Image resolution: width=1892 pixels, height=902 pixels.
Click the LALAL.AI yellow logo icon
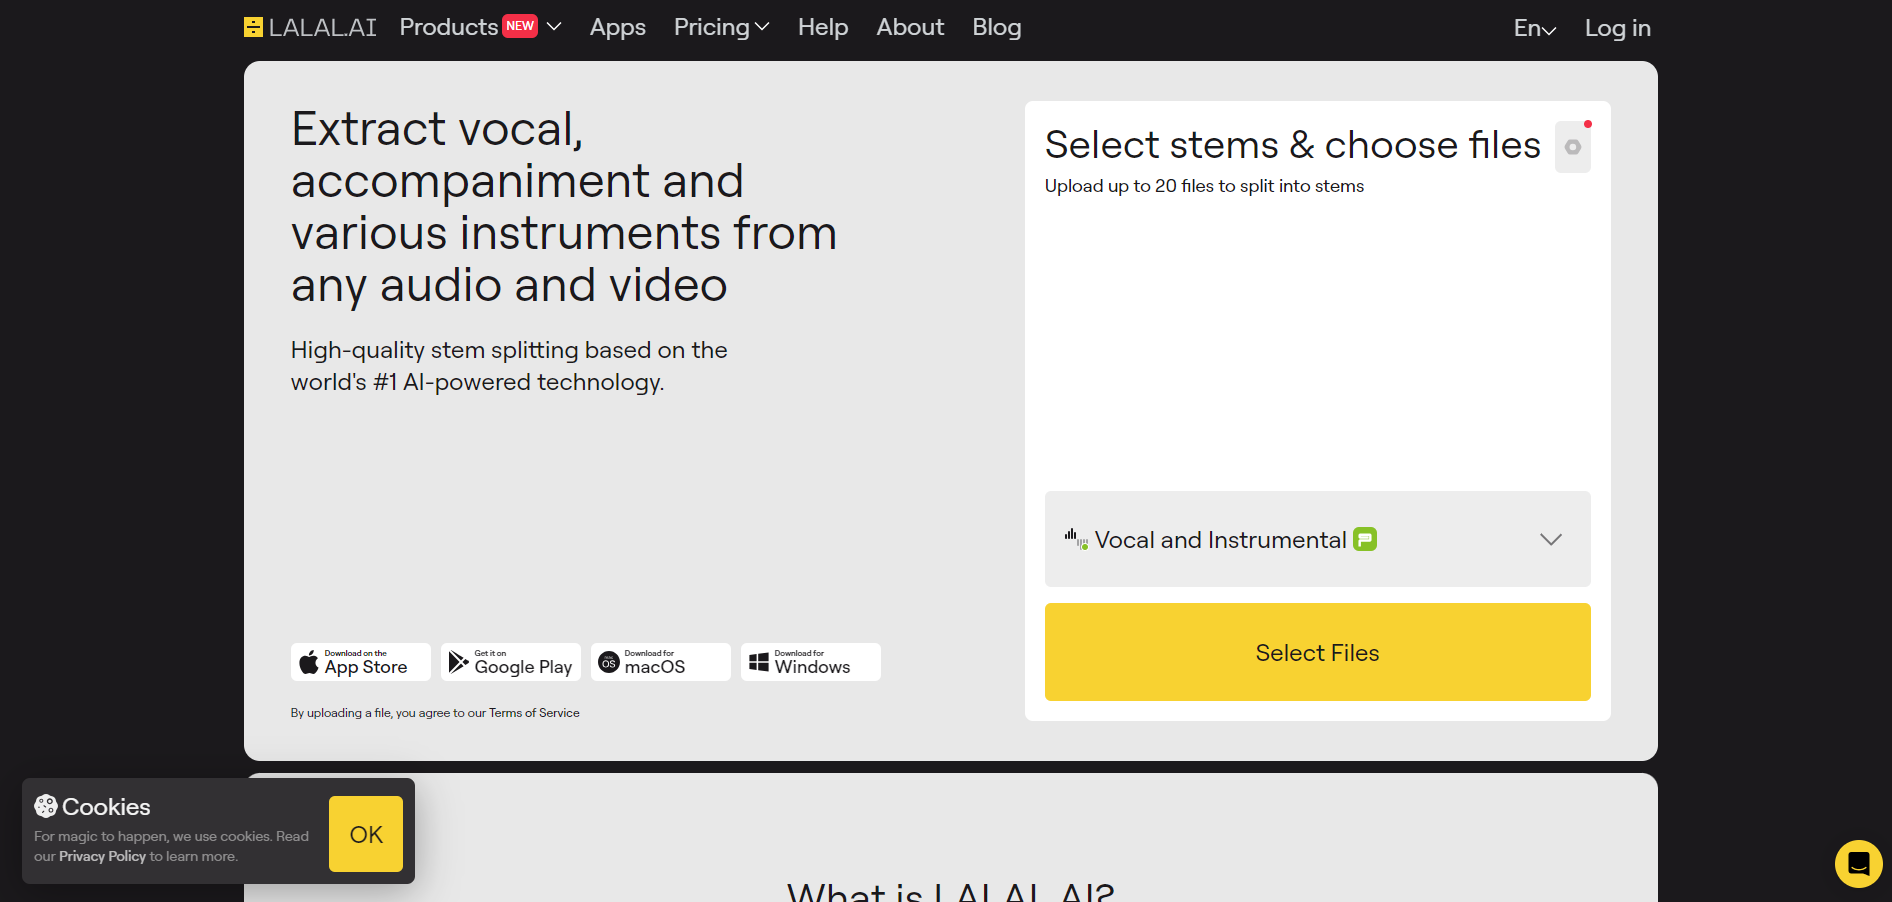tap(253, 27)
